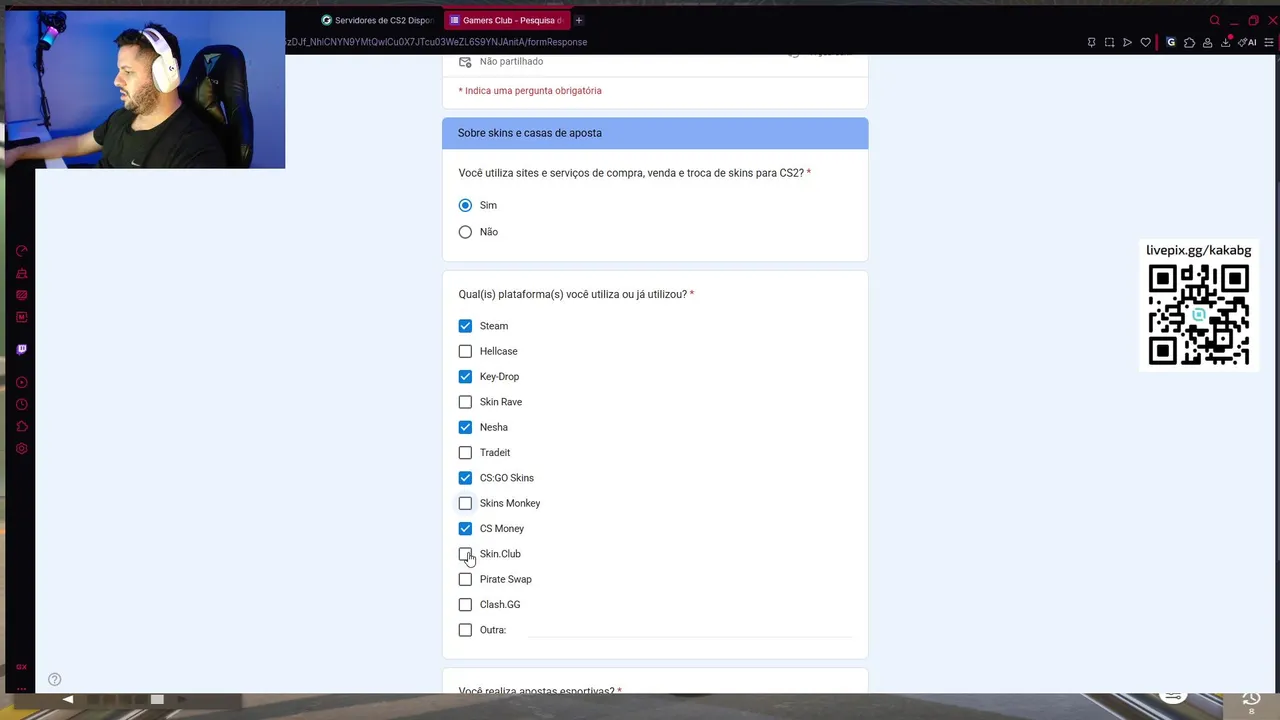The height and width of the screenshot is (720, 1280).
Task: Select the Não radio option
Action: pos(465,232)
